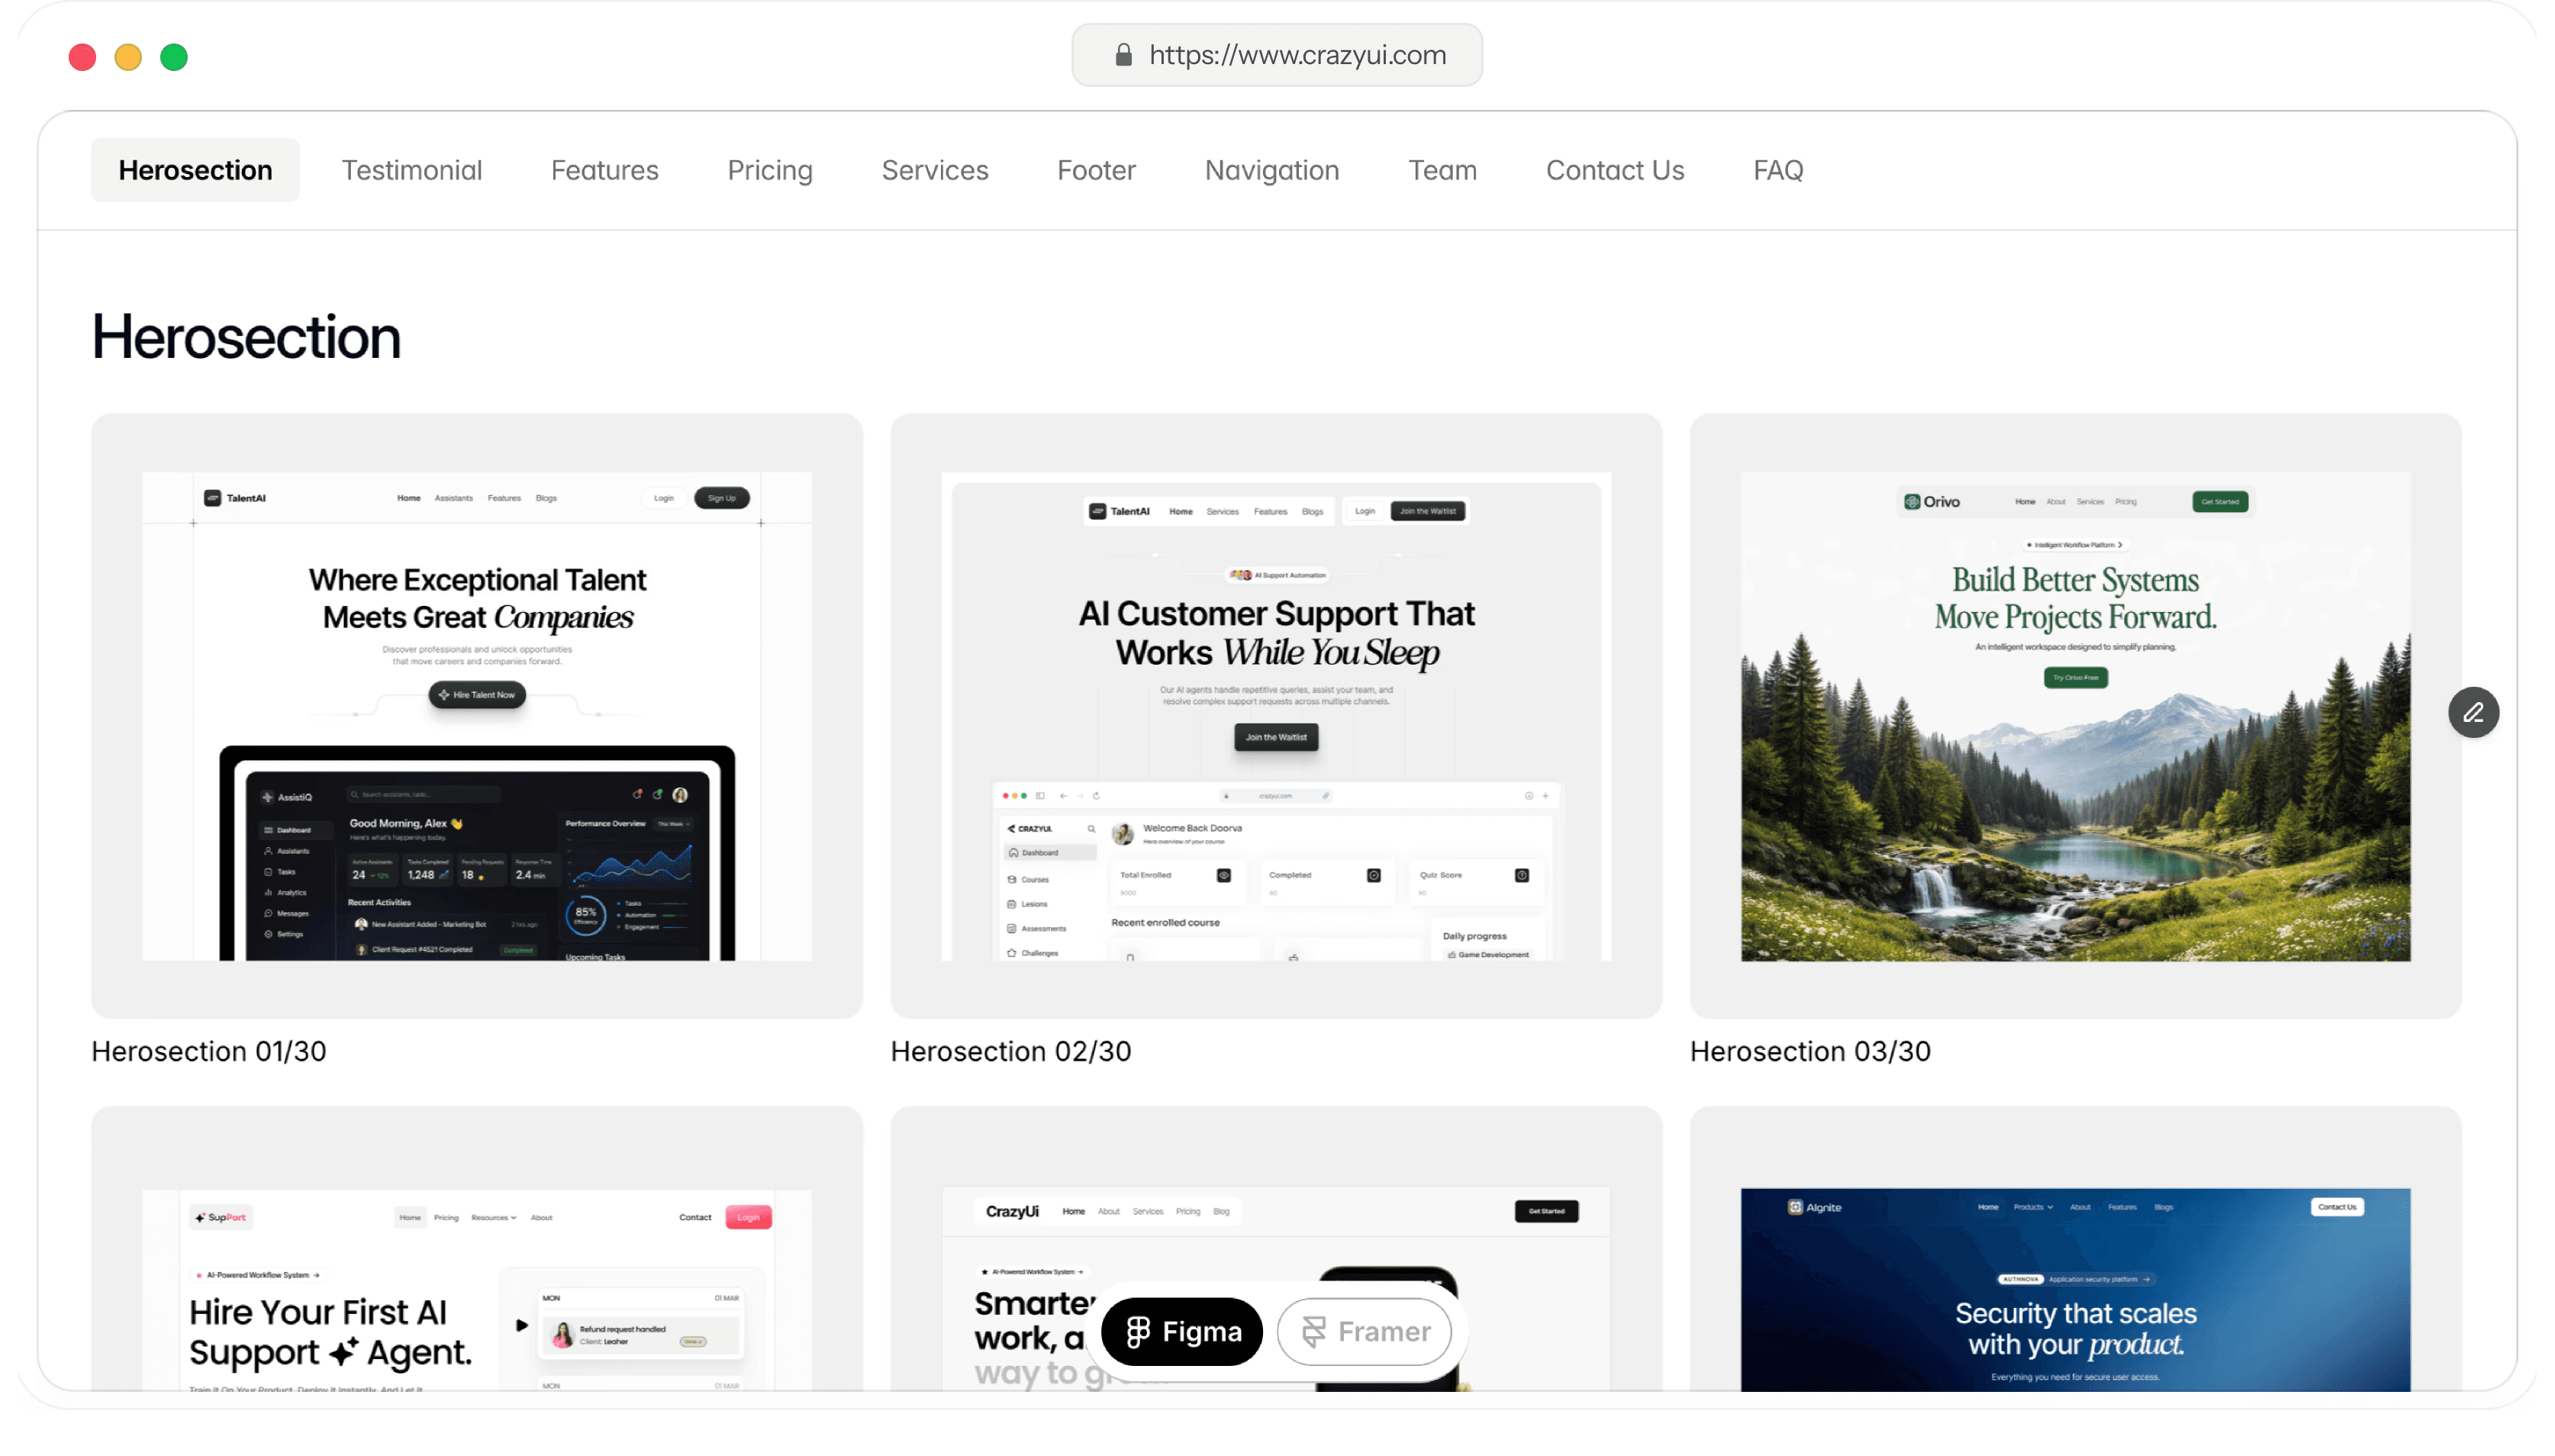
Task: Open the Orivo forest hero thumbnail
Action: pos(2074,716)
